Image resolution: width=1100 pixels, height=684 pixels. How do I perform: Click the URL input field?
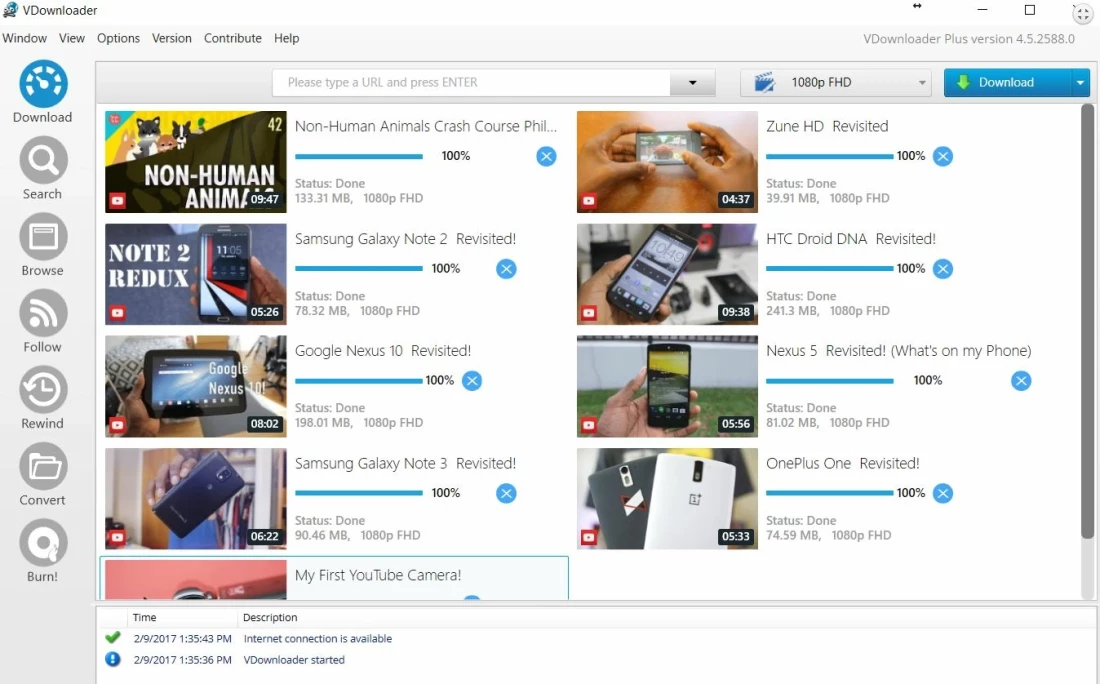point(470,83)
